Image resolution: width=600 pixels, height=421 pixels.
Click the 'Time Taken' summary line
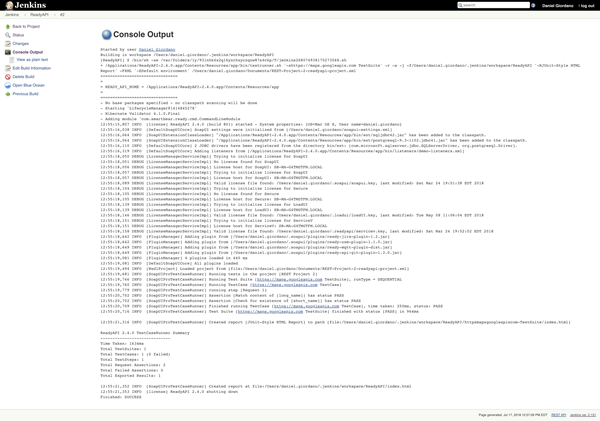pyautogui.click(x=122, y=344)
